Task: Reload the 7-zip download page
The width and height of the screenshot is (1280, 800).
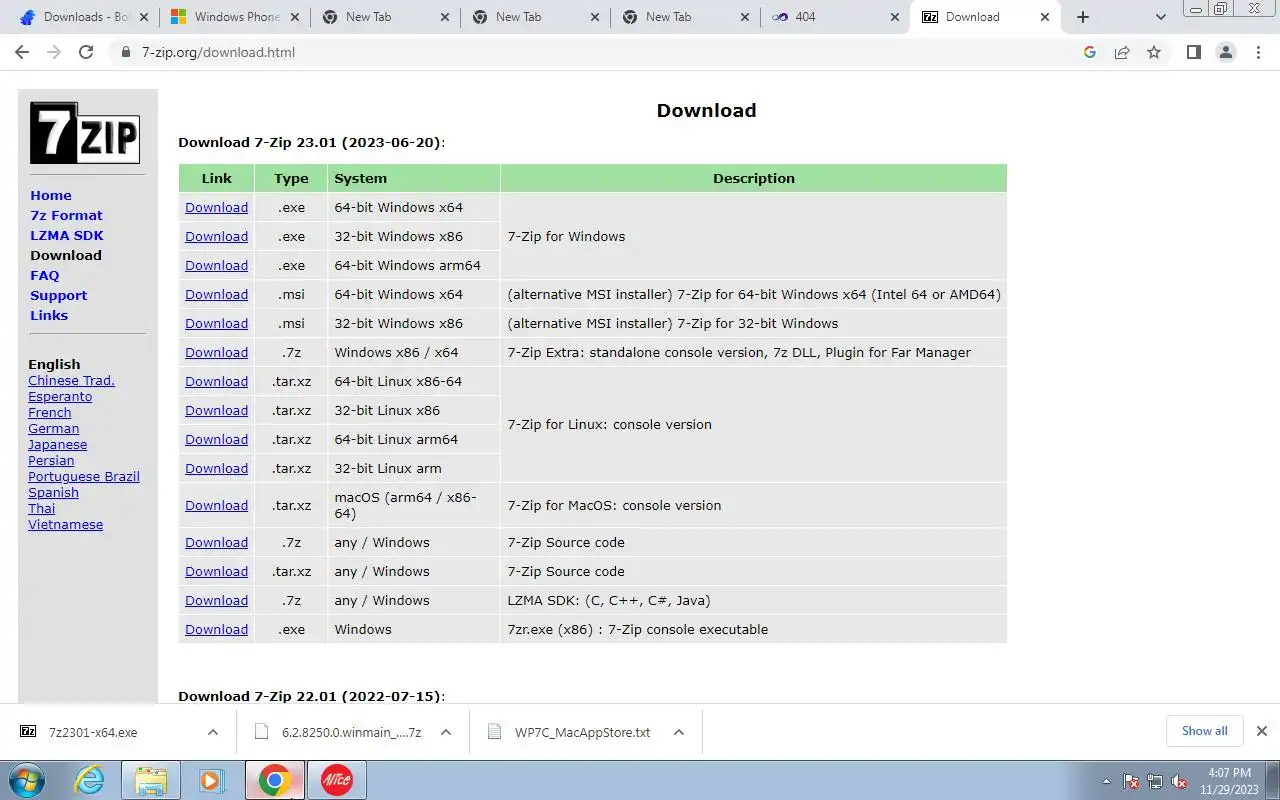Action: click(86, 52)
